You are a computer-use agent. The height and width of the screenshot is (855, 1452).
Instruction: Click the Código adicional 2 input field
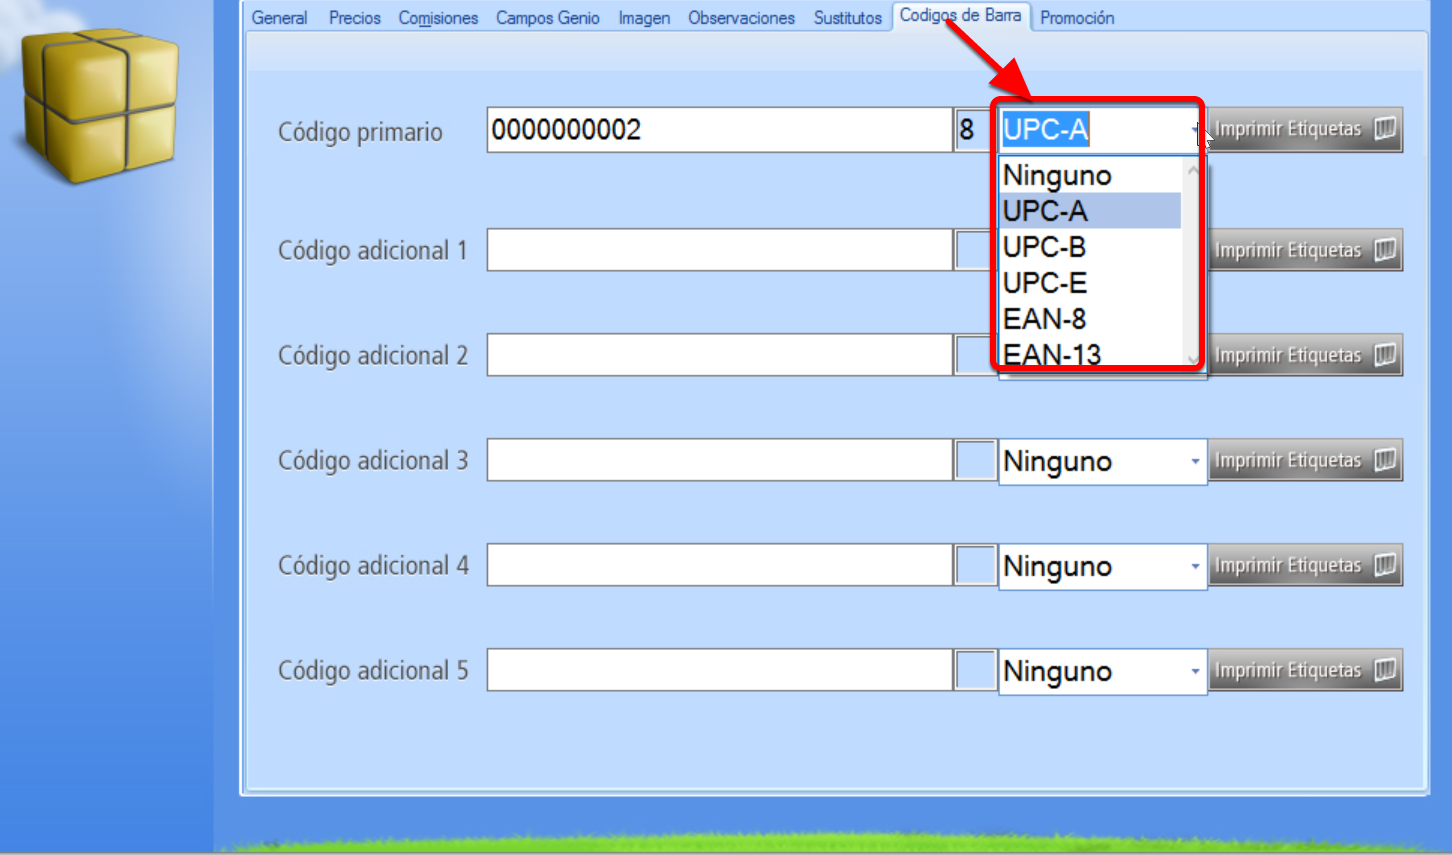tap(719, 355)
